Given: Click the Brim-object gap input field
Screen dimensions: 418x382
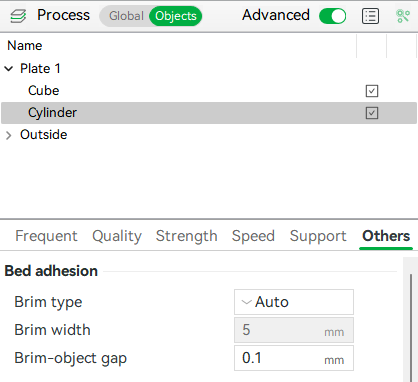Looking at the screenshot, I should tap(294, 358).
